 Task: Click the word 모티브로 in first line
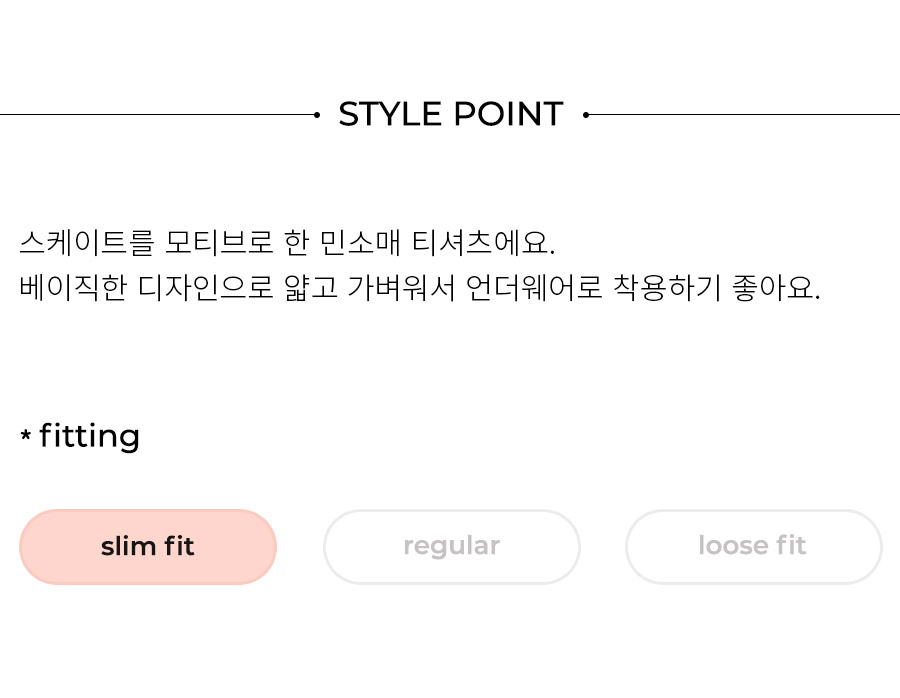point(219,242)
